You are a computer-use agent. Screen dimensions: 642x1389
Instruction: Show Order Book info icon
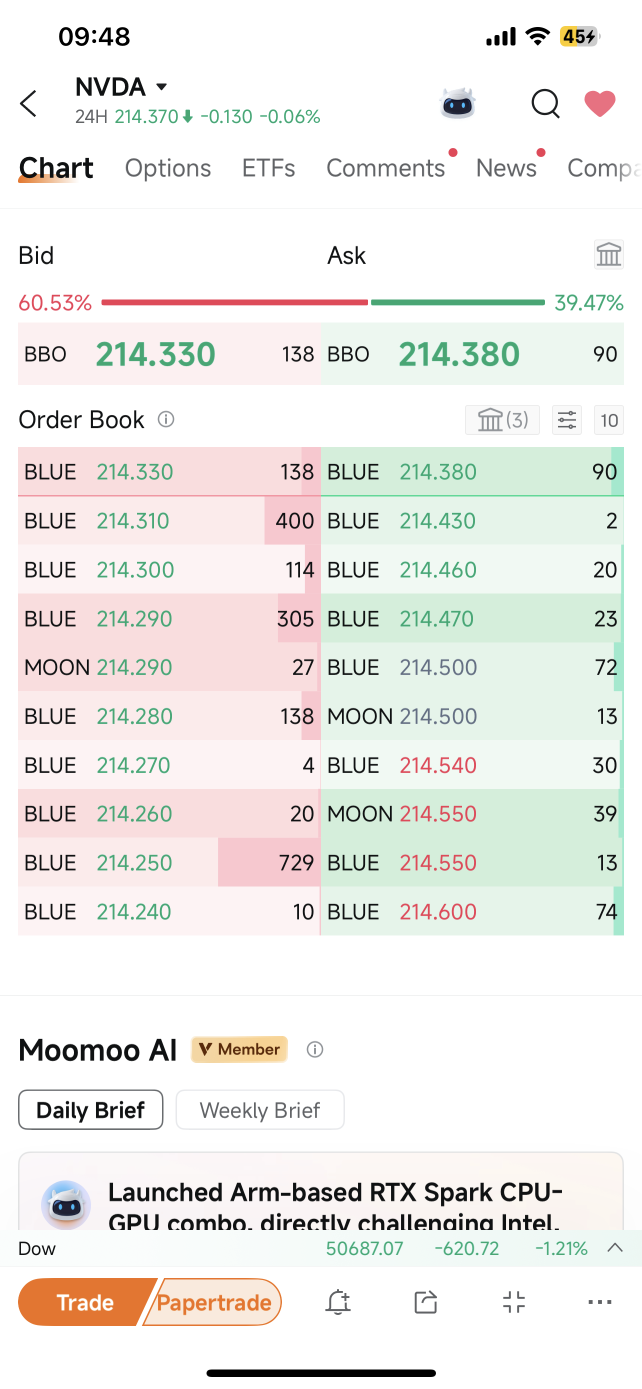[x=167, y=420]
